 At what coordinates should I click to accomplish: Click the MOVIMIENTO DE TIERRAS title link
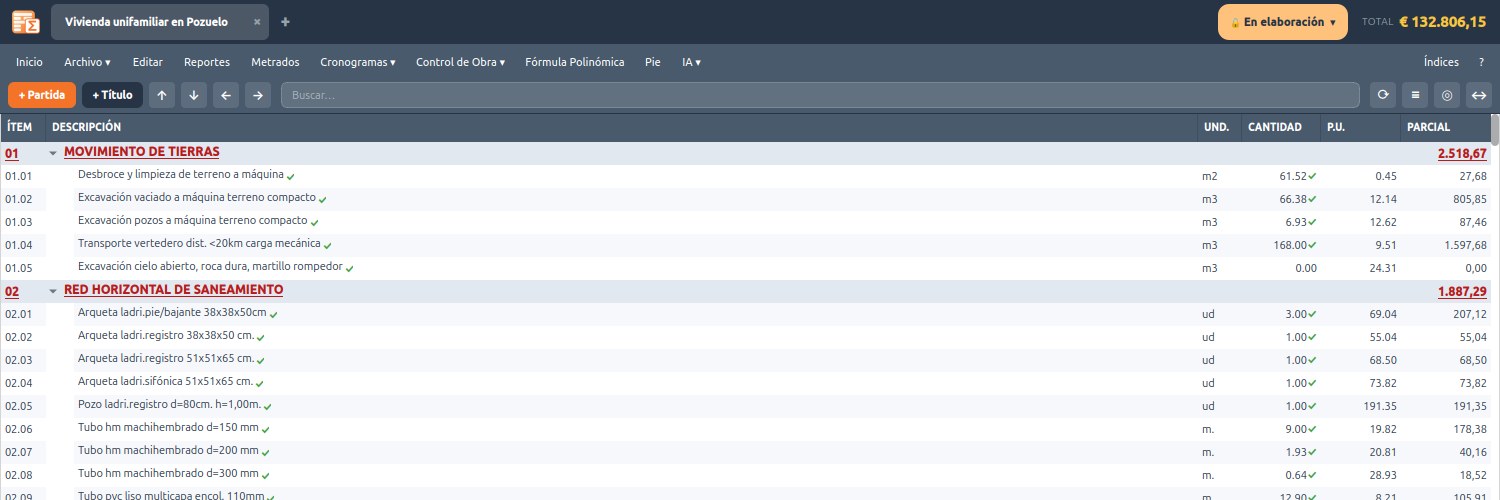142,152
